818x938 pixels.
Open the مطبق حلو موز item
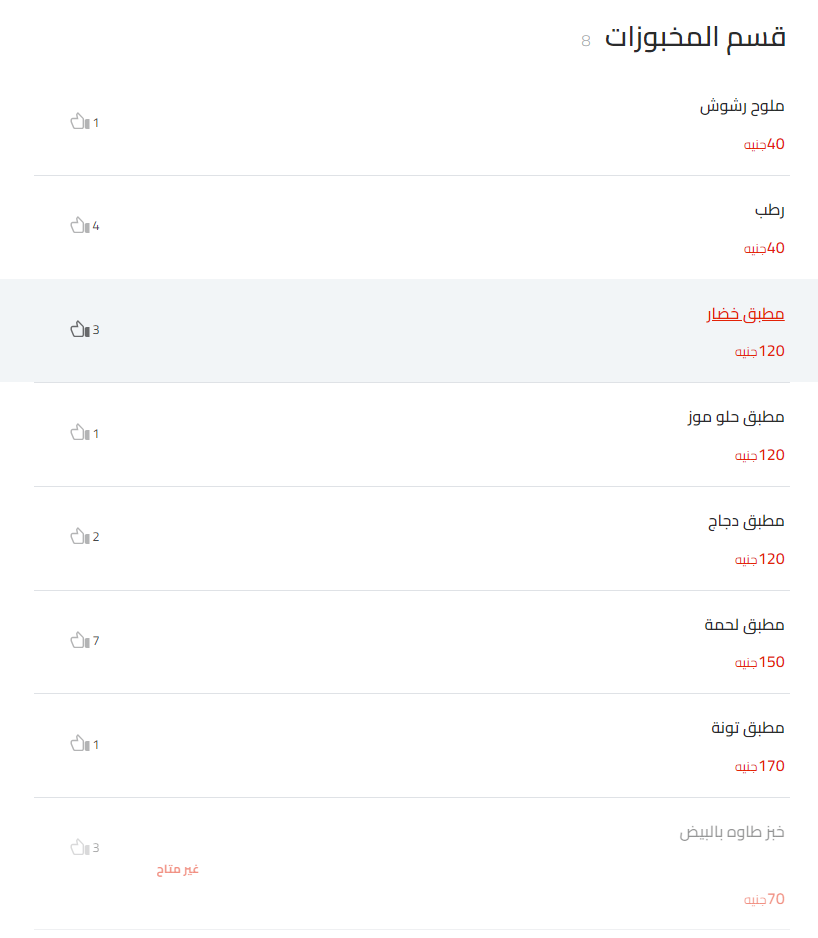point(736,417)
